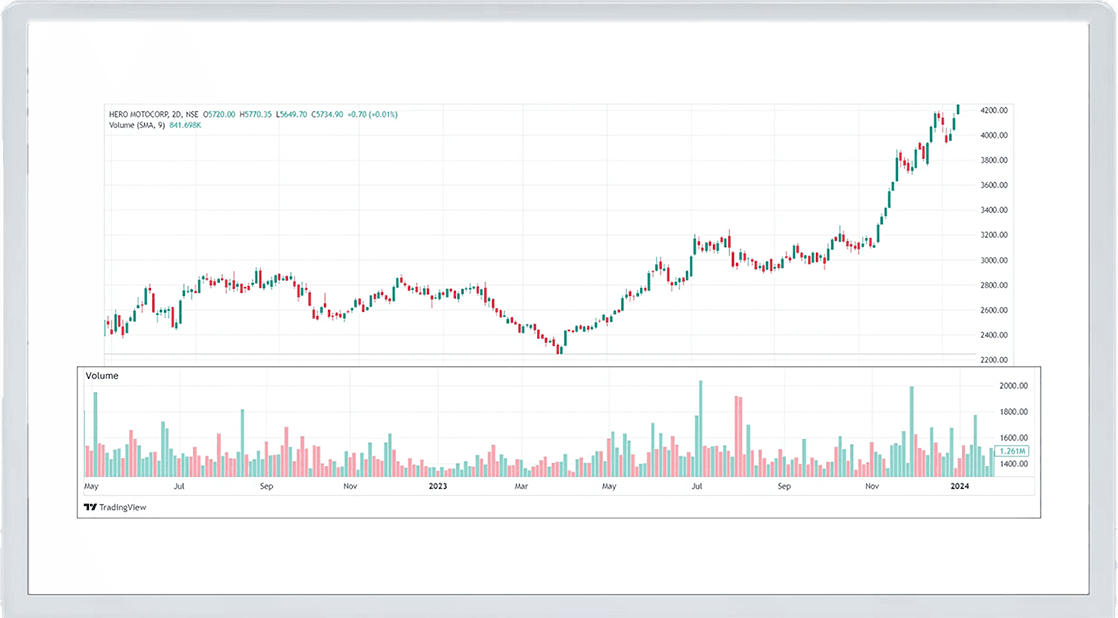Select the 2023 marker on time axis

[x=438, y=487]
